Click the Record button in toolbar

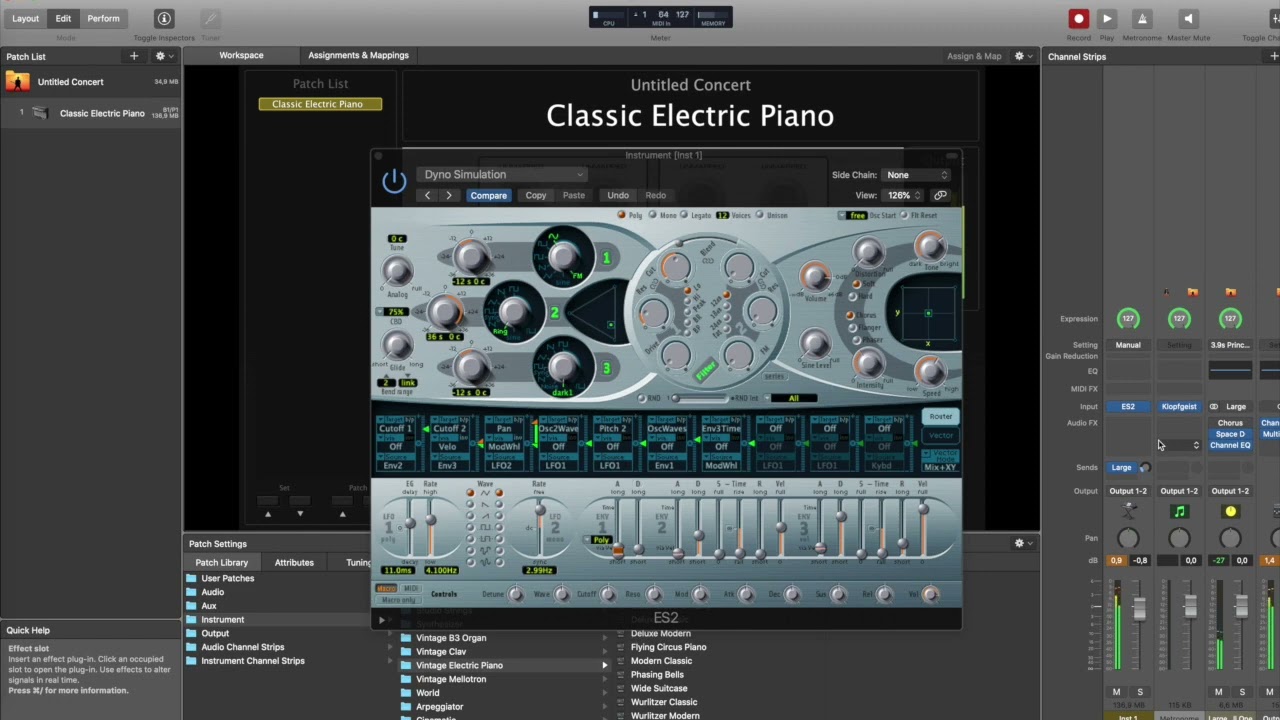(x=1078, y=19)
